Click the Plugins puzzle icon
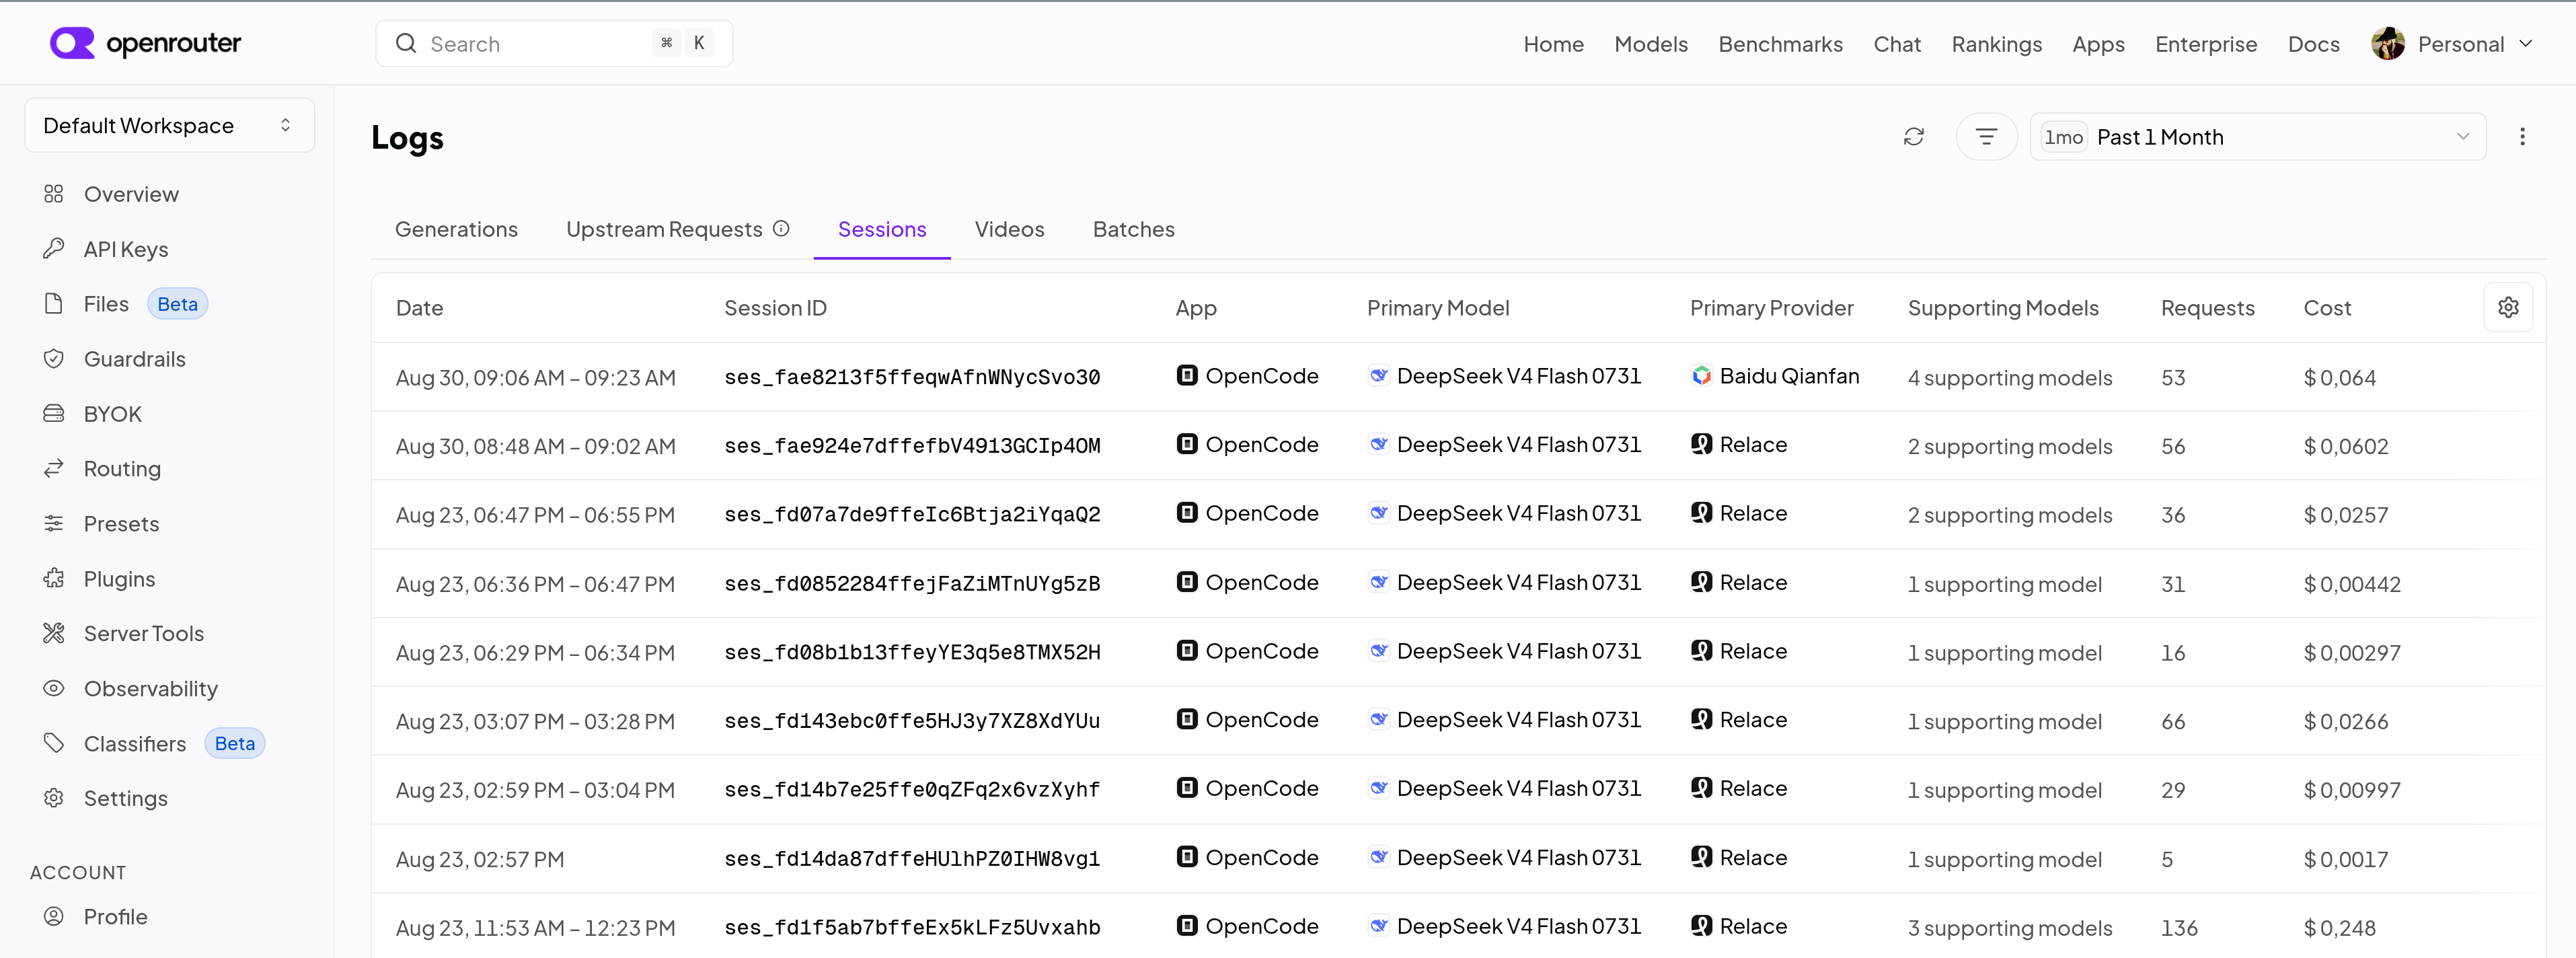 click(54, 579)
